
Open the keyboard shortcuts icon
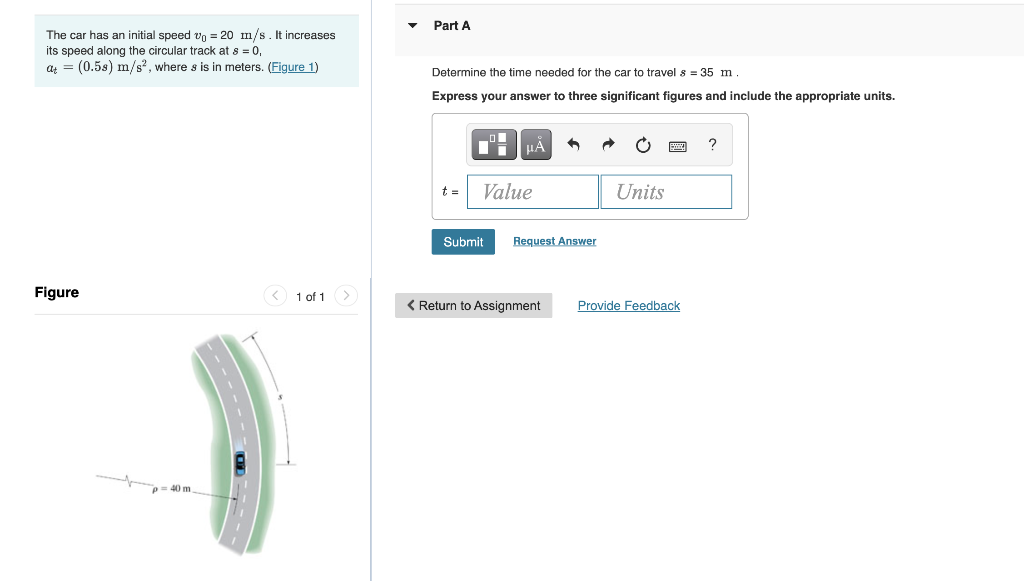(677, 144)
